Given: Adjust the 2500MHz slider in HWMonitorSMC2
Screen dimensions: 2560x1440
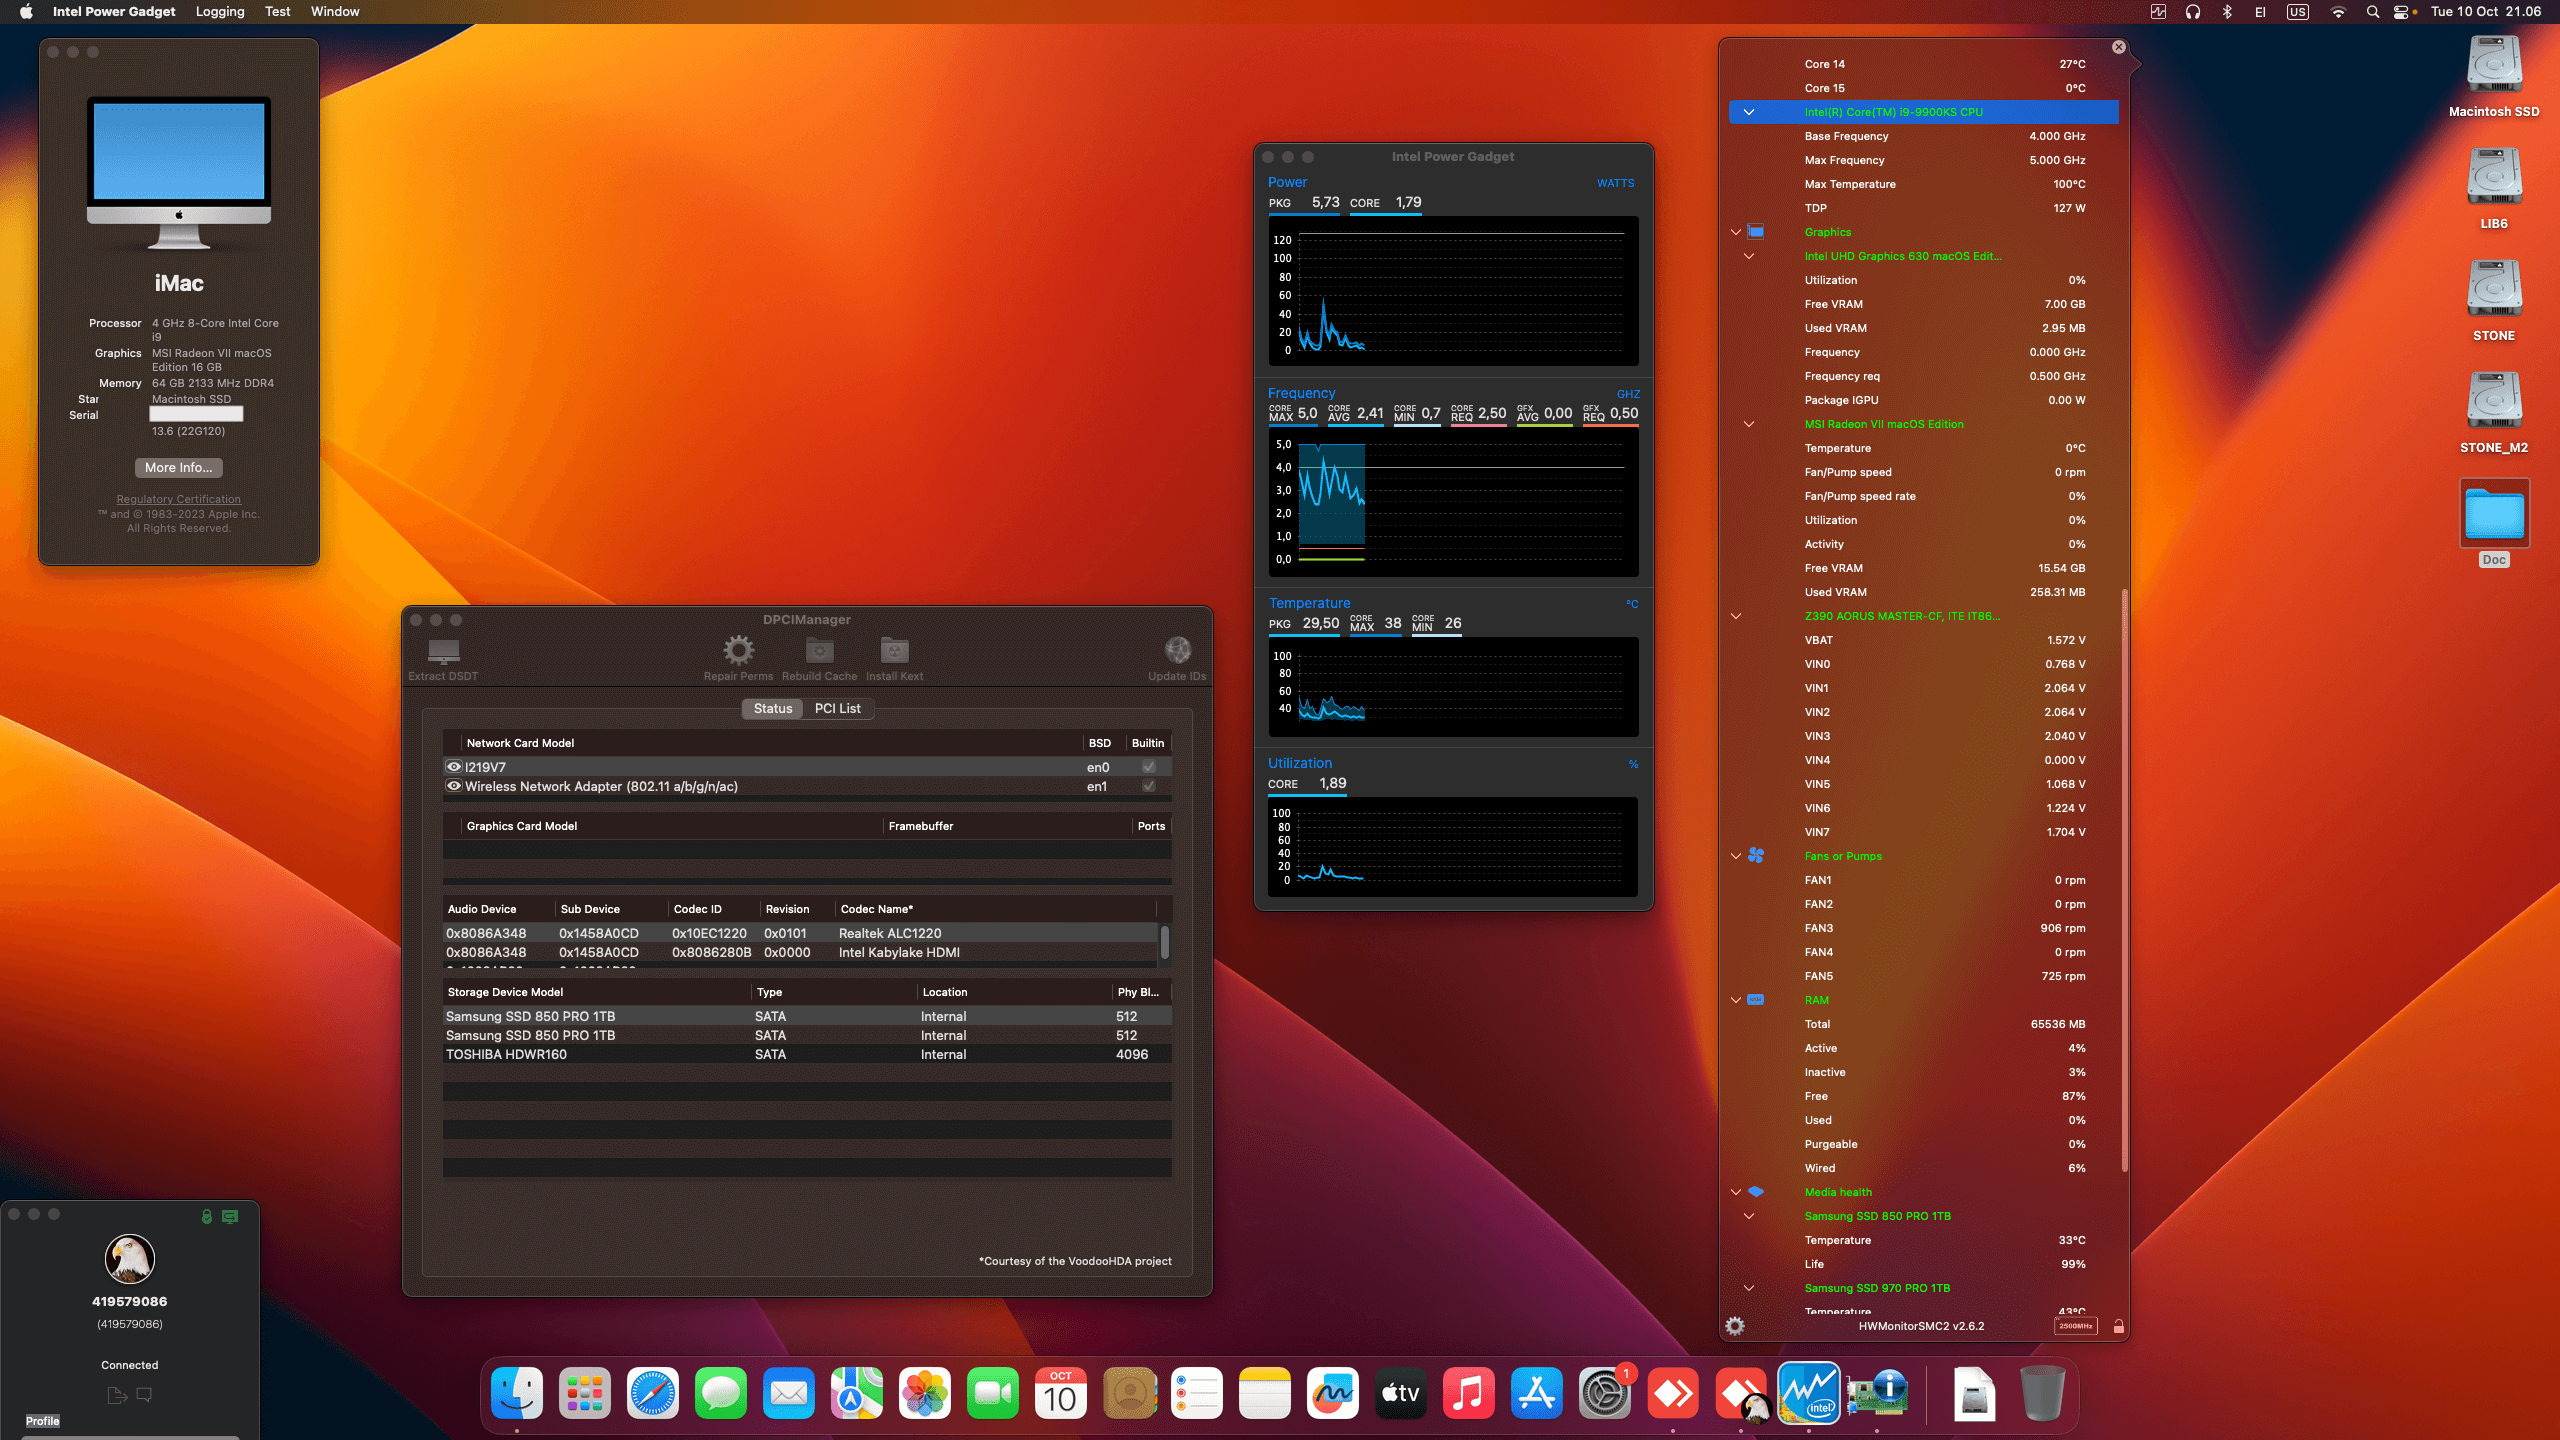Looking at the screenshot, I should pyautogui.click(x=2075, y=1326).
